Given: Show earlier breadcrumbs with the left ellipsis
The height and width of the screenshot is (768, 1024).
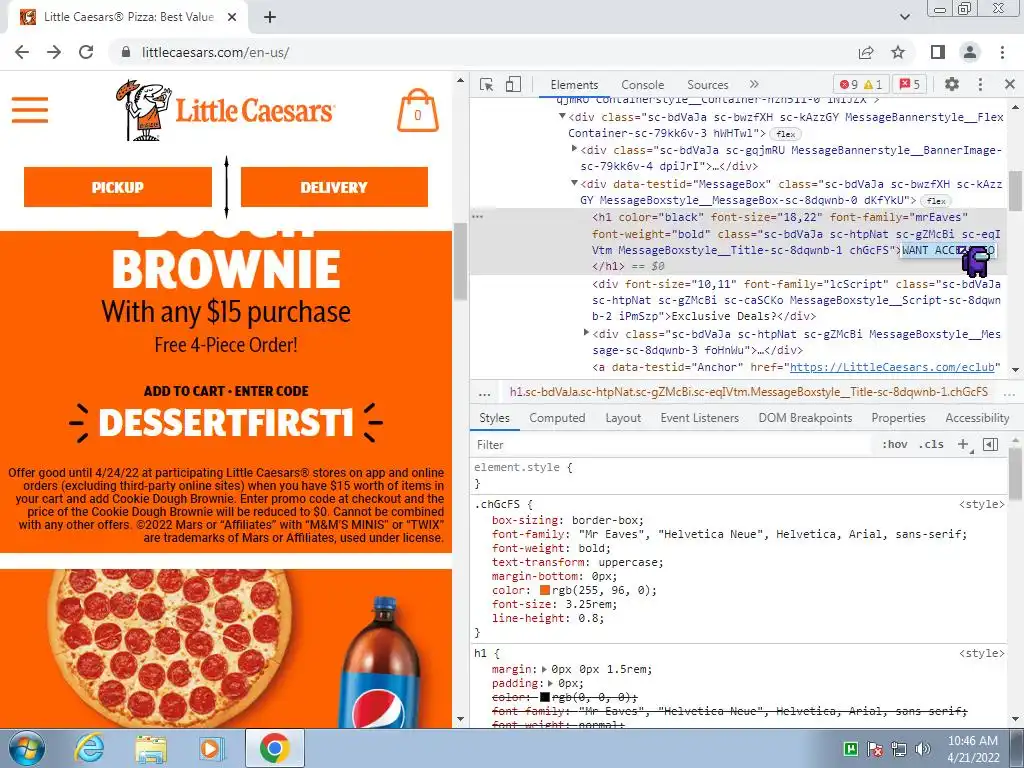Looking at the screenshot, I should [484, 394].
